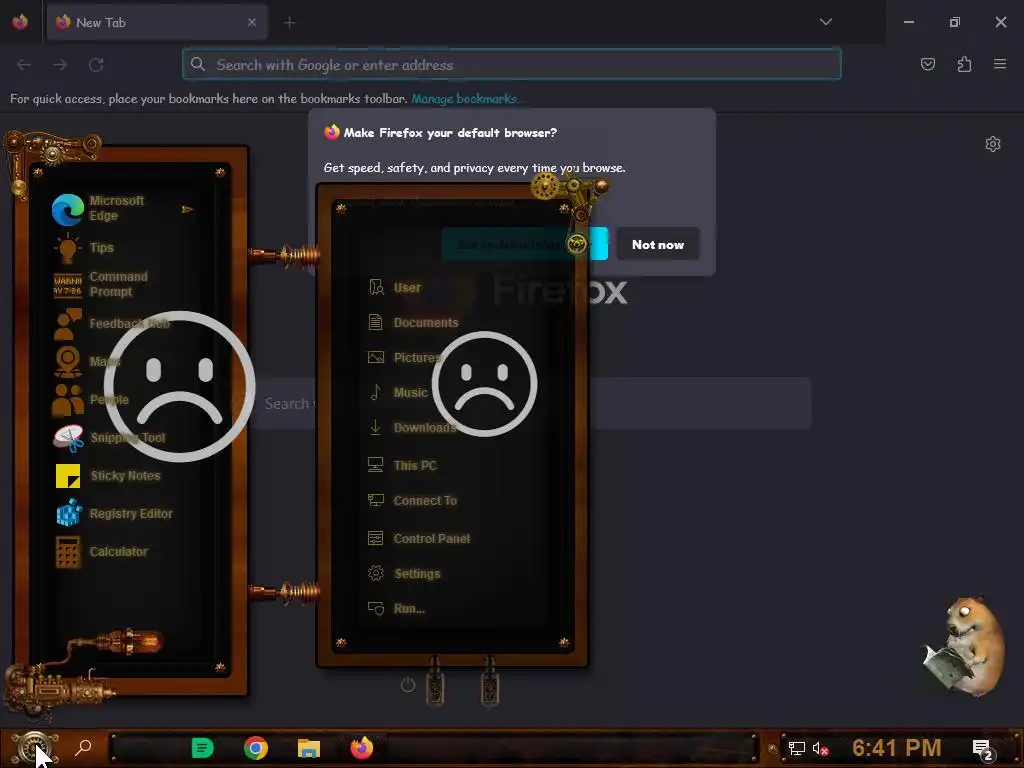Select Run... in start menu
Screen dimensions: 1024x768
coord(396,609)
